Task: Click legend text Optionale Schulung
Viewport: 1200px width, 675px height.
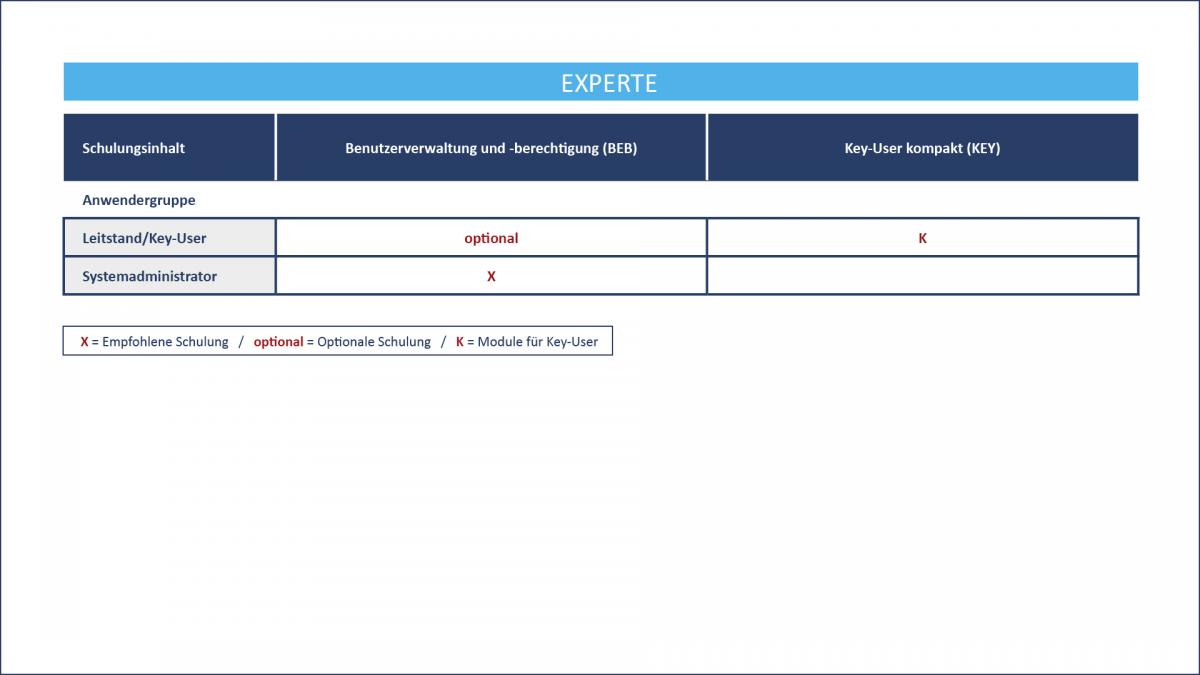Action: pos(374,342)
